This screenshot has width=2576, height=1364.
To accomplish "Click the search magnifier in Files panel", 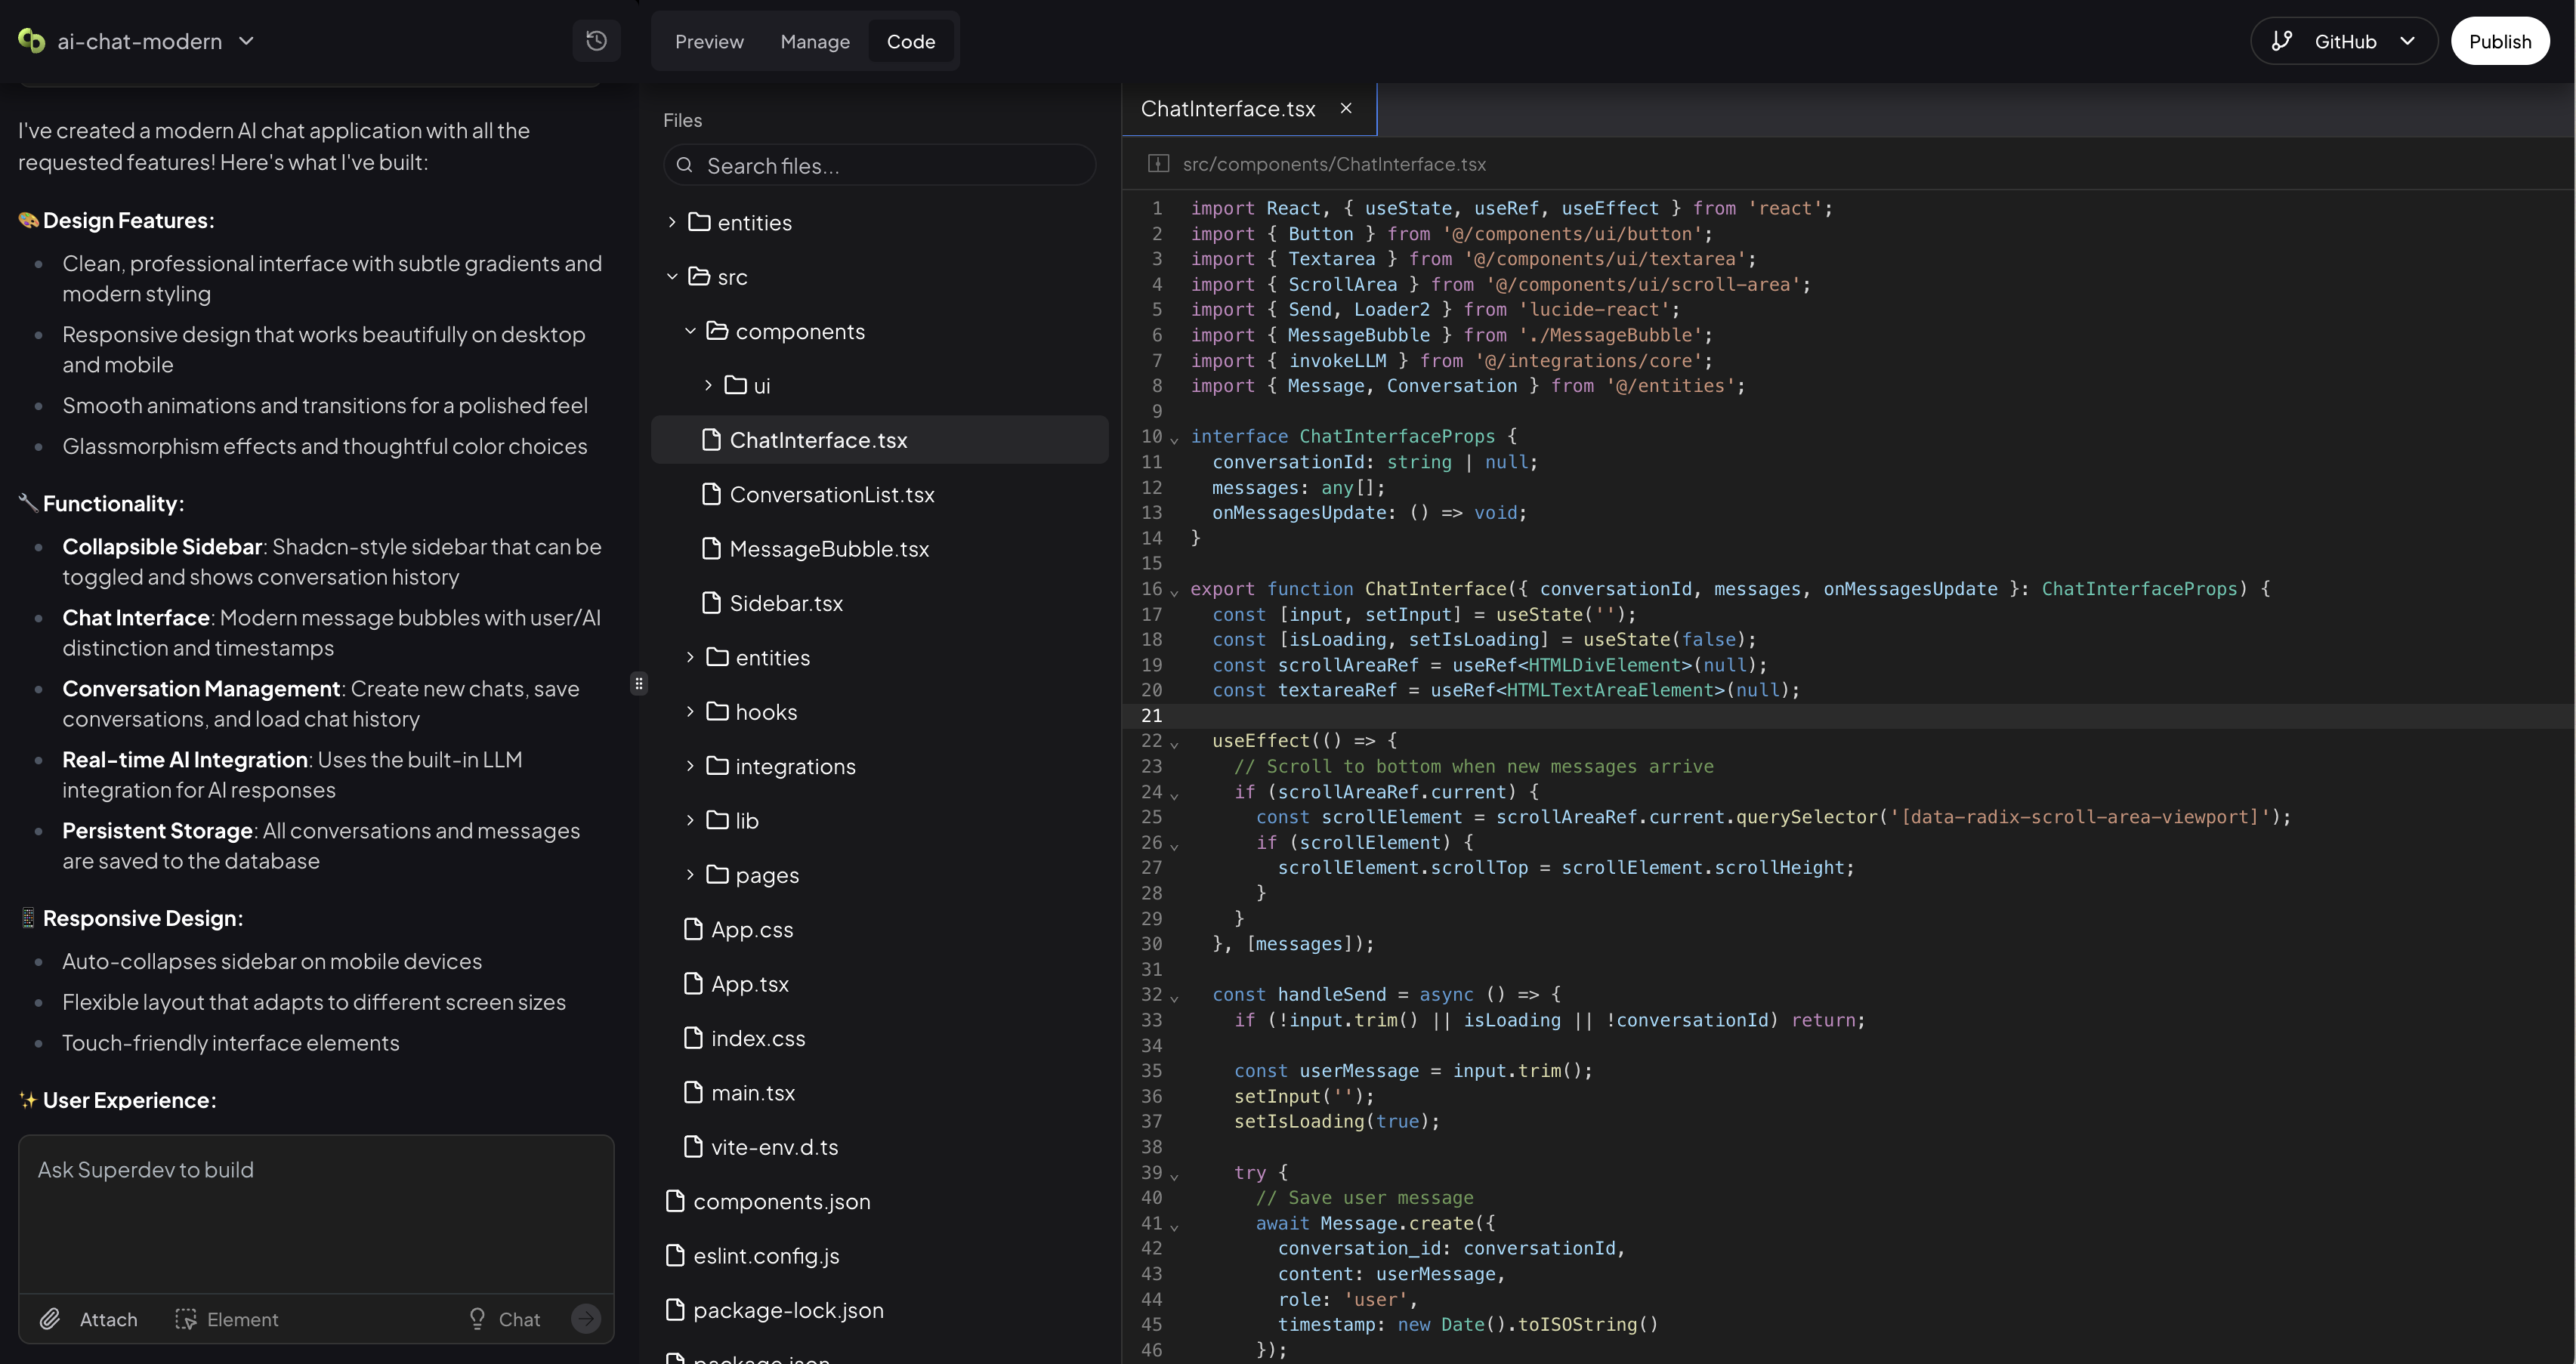I will tap(687, 165).
